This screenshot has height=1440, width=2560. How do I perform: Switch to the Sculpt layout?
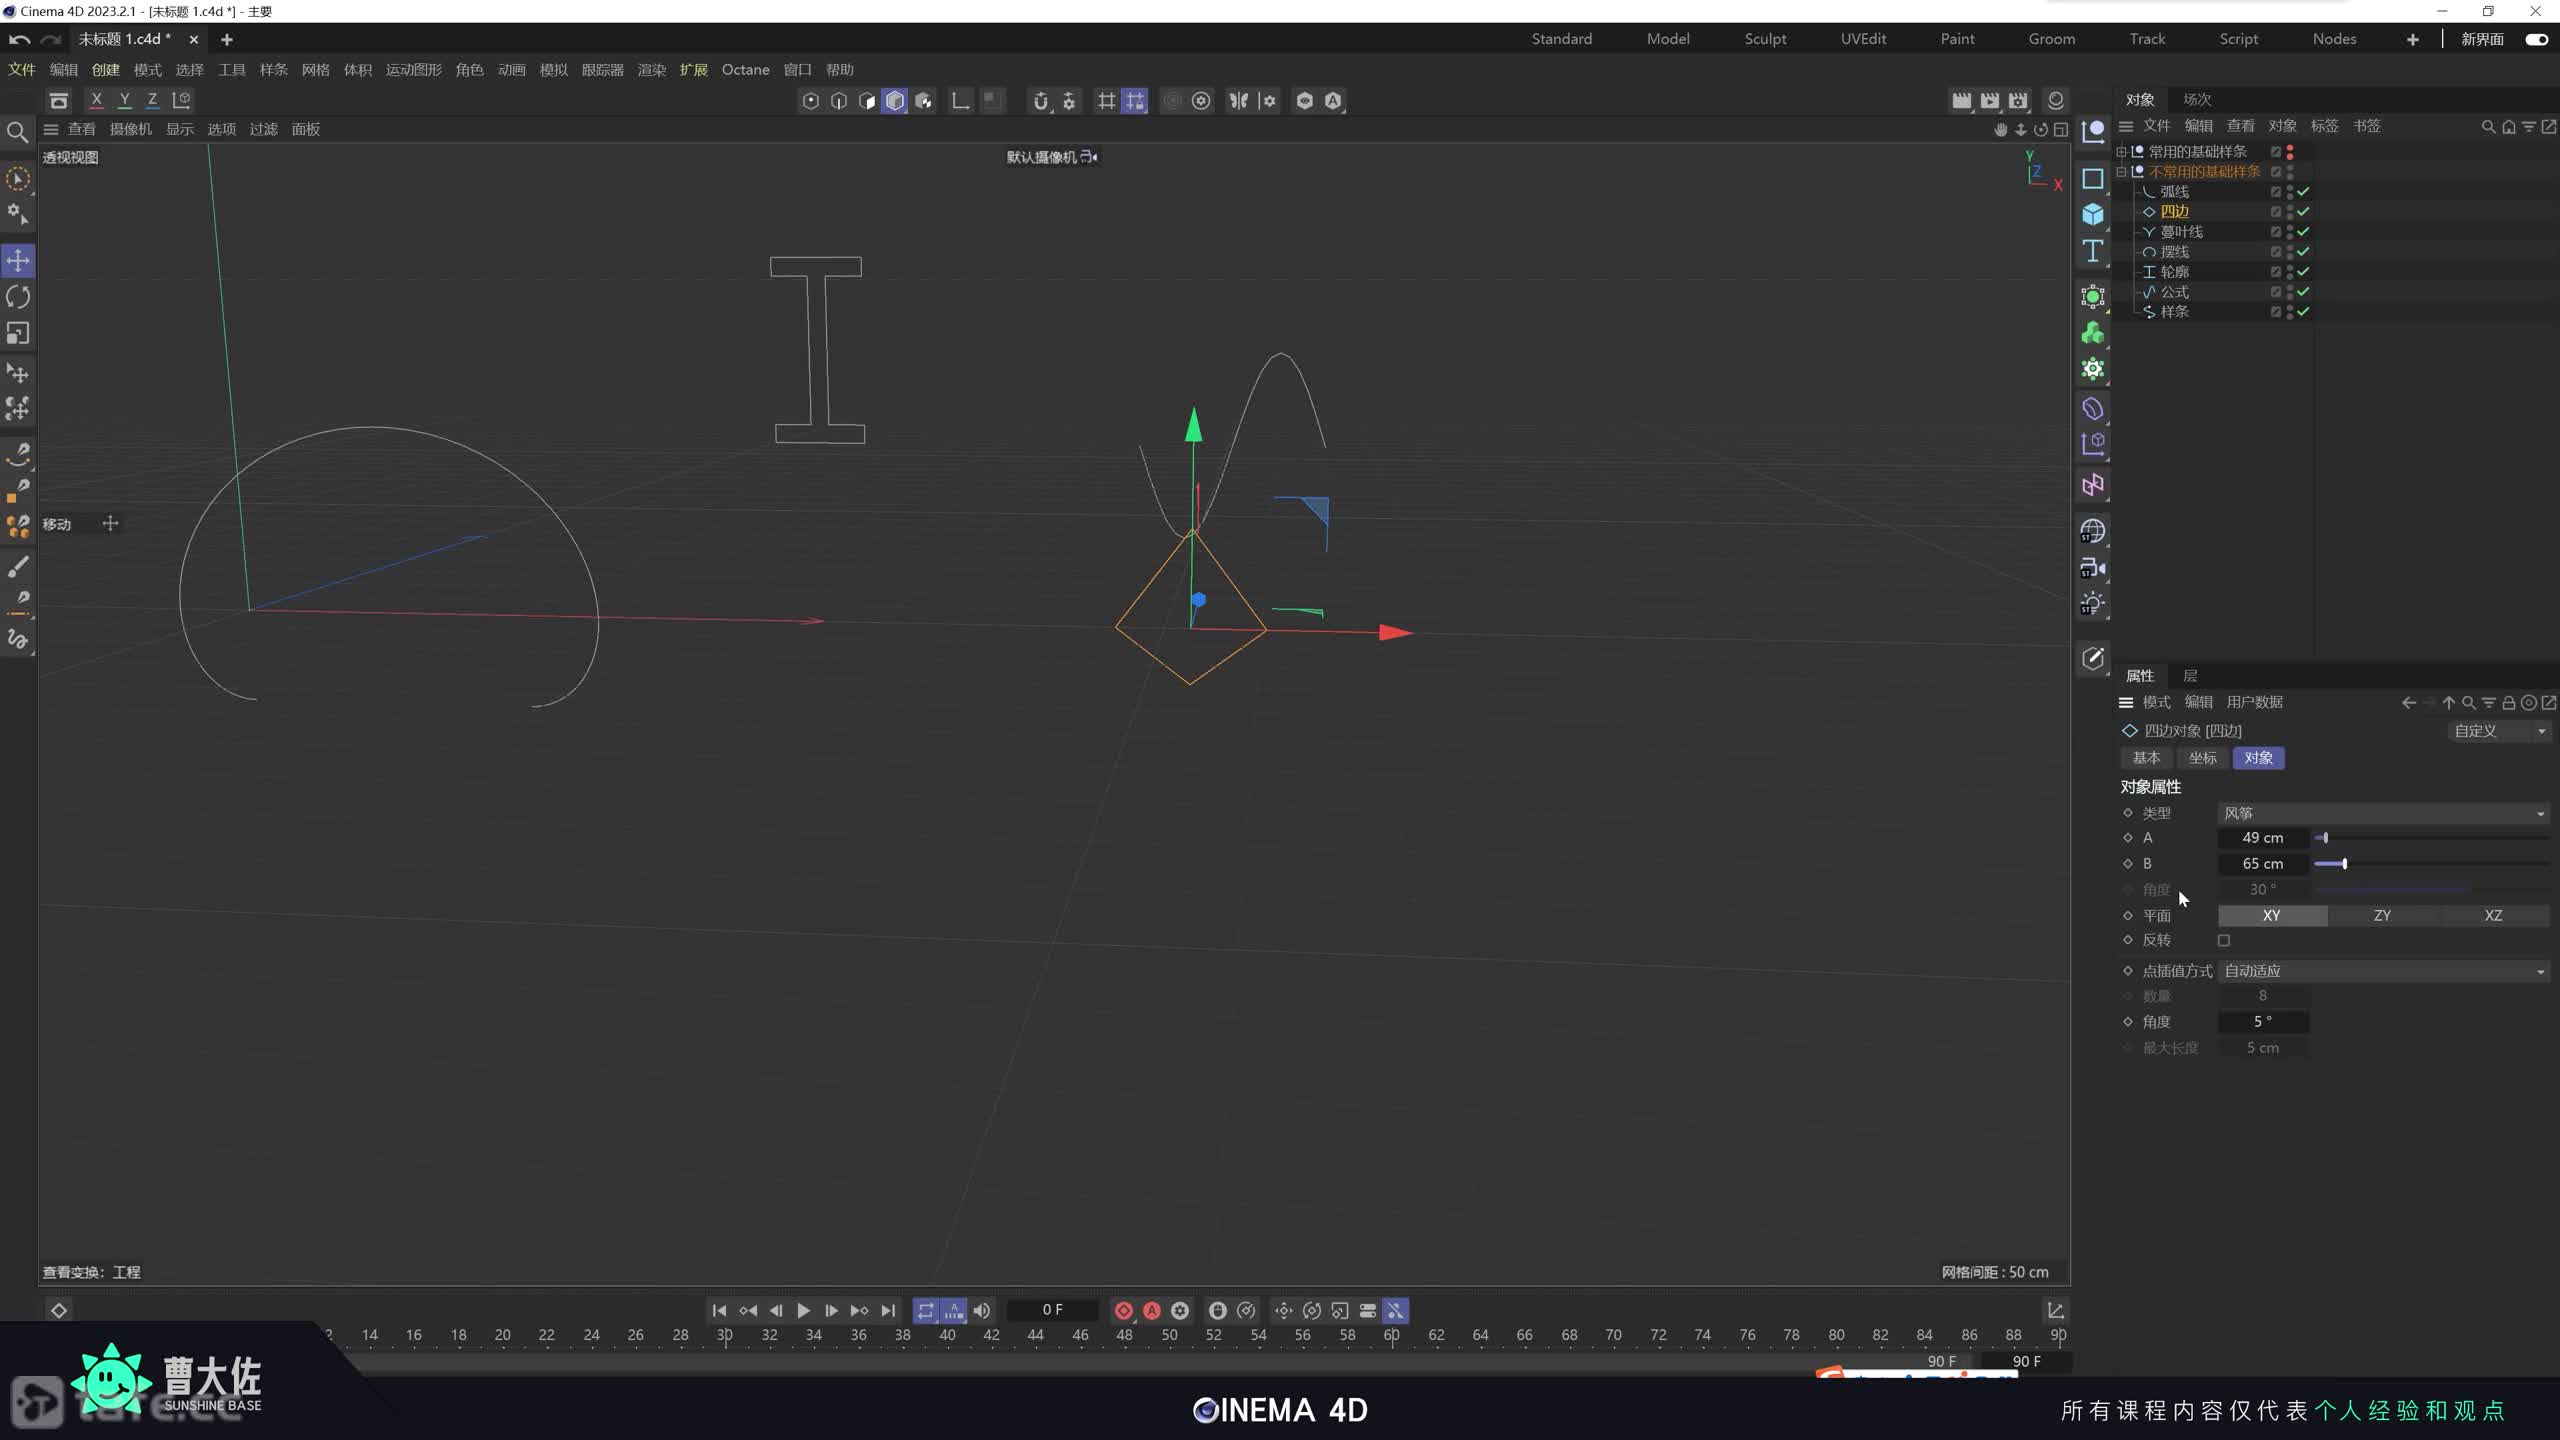(x=1765, y=39)
